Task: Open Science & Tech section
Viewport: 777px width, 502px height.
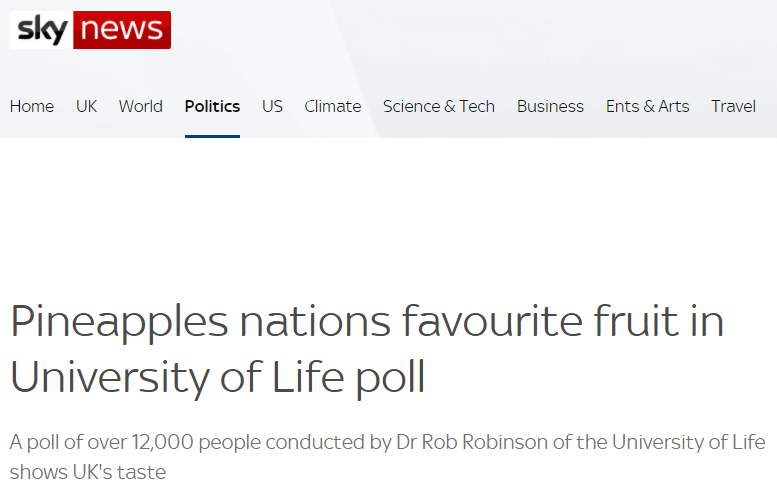Action: pyautogui.click(x=439, y=106)
